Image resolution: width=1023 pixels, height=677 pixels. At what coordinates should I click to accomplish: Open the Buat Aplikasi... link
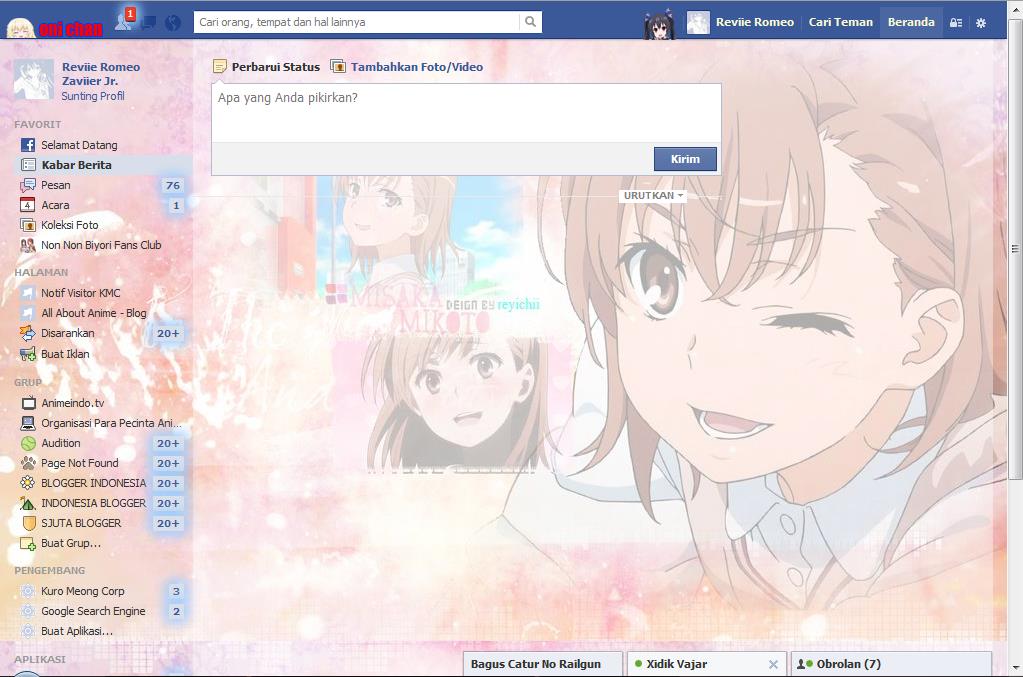77,631
